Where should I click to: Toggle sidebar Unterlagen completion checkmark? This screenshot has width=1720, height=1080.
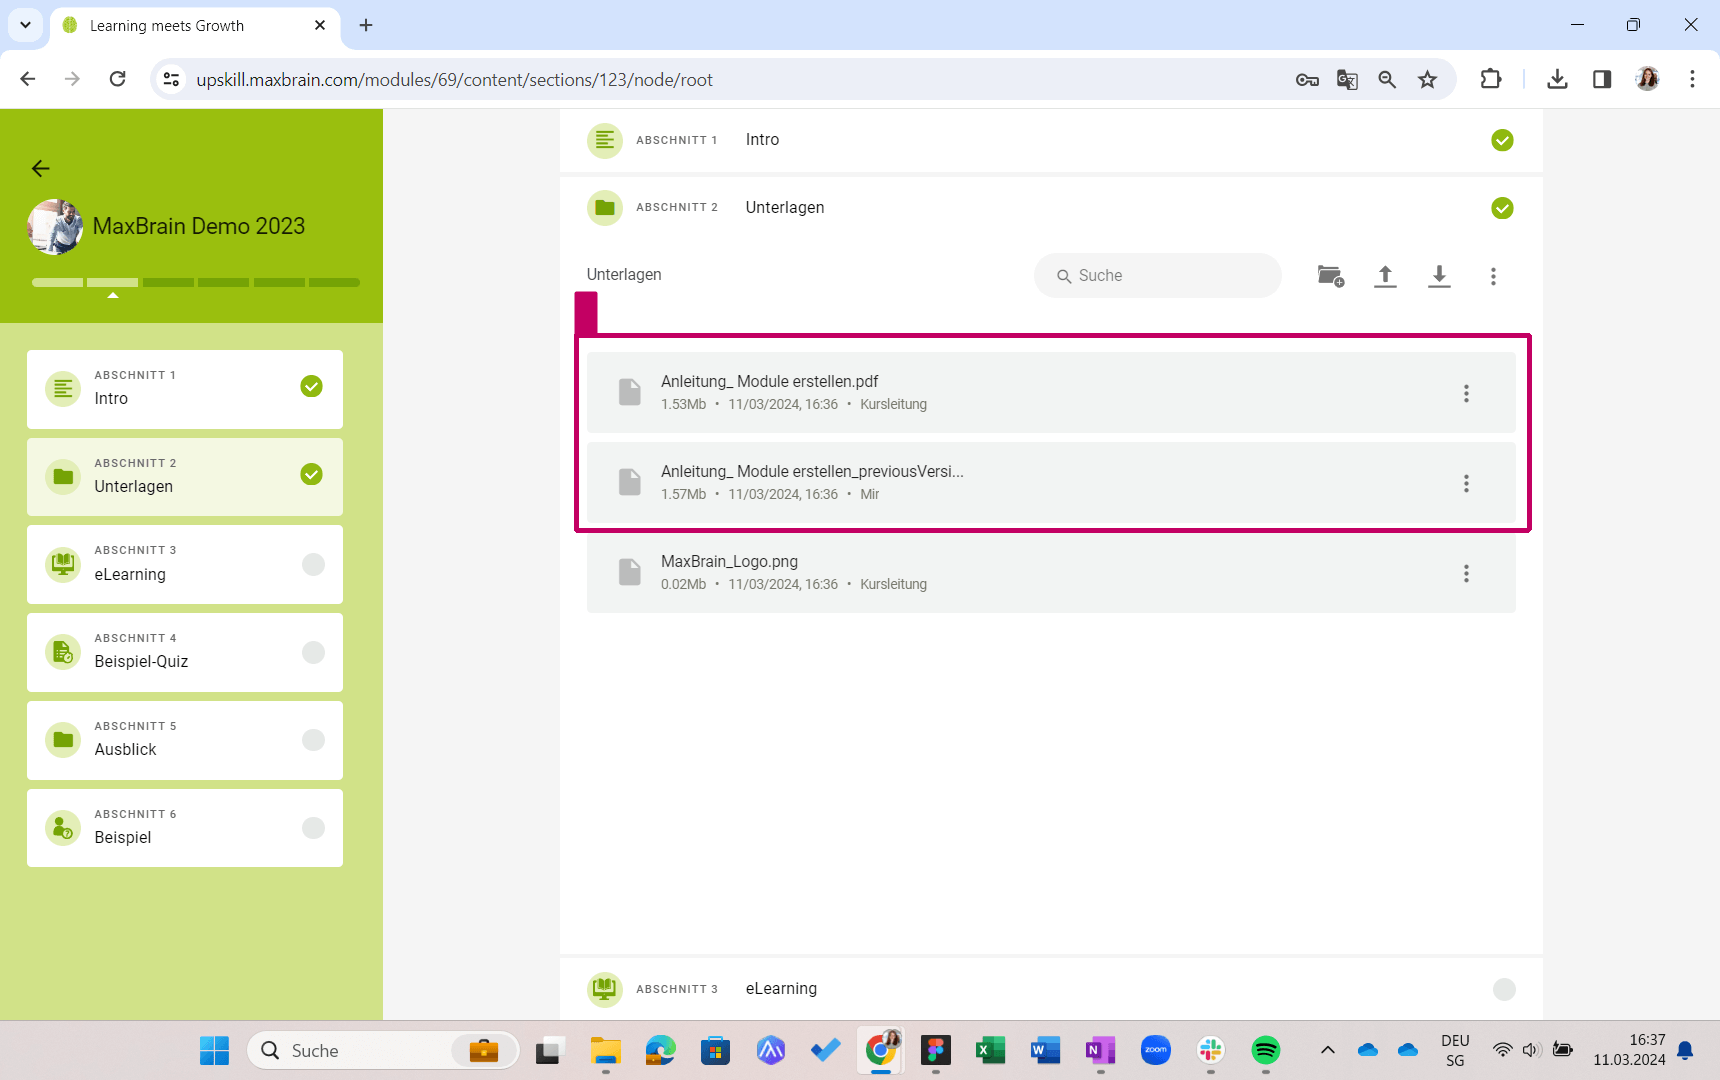[312, 474]
